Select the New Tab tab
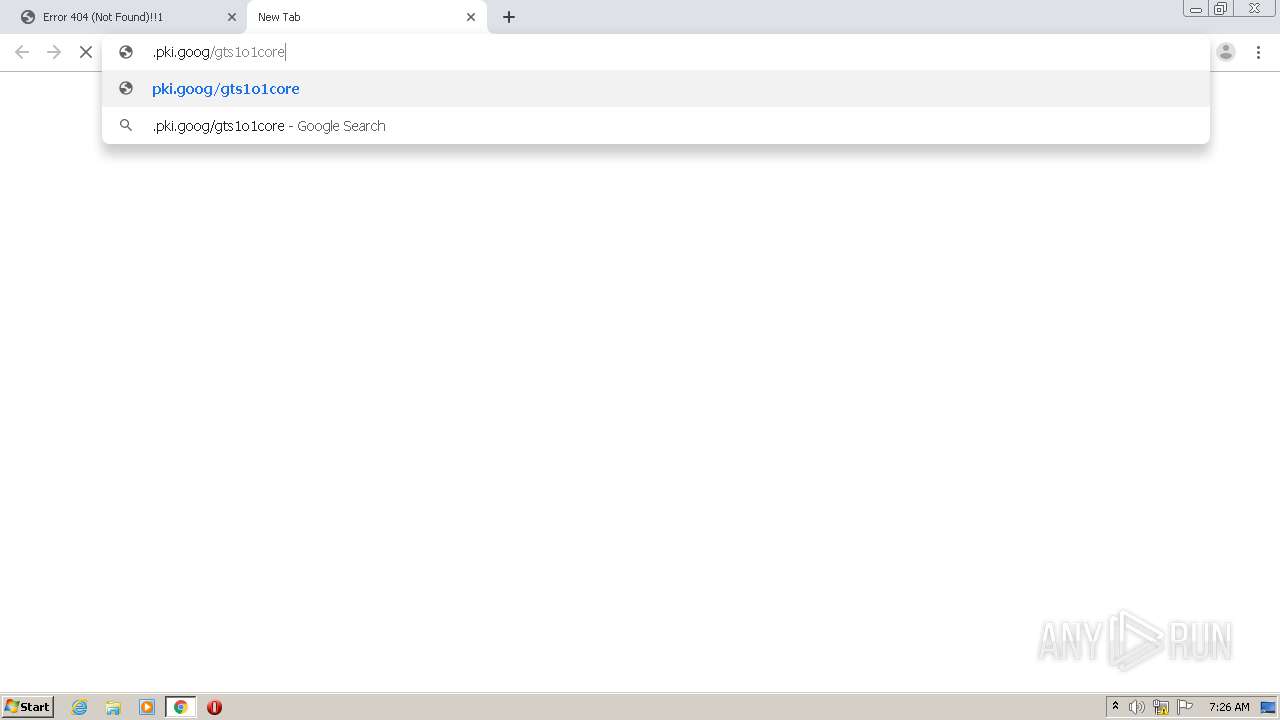This screenshot has width=1280, height=720. pos(366,17)
